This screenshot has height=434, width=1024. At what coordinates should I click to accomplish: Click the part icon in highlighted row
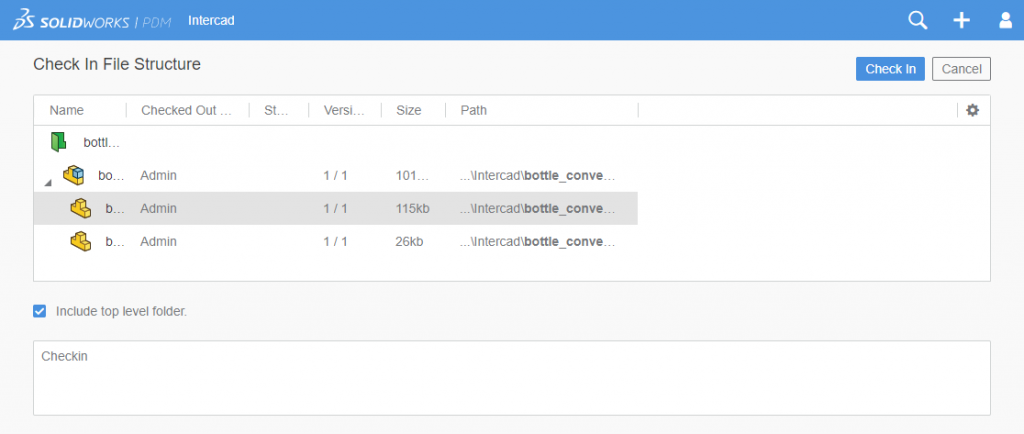80,208
